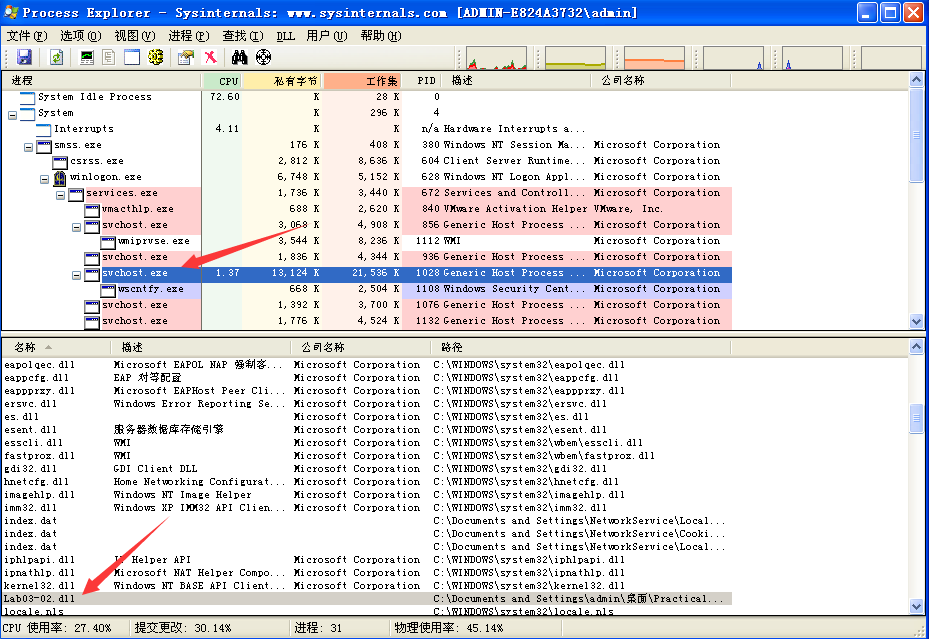Click the icon of svchost.exe PID 936
The height and width of the screenshot is (639, 929).
coord(91,257)
